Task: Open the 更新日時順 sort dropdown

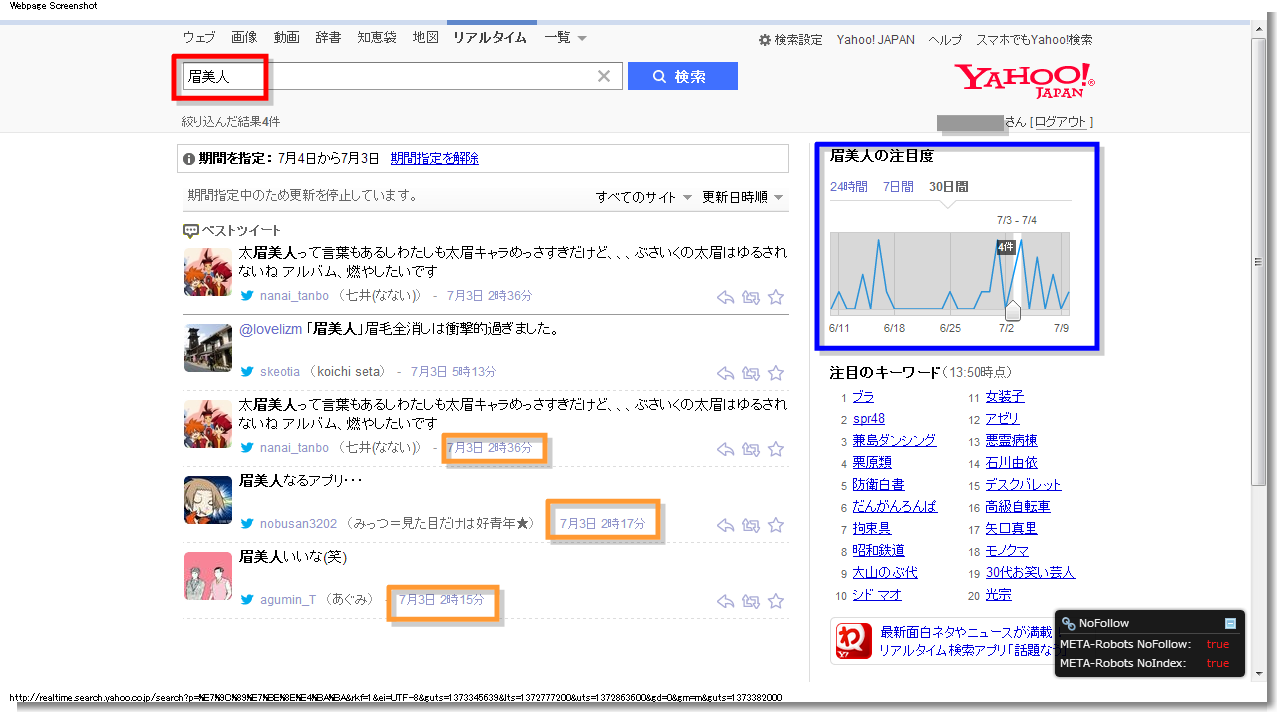Action: pos(742,197)
